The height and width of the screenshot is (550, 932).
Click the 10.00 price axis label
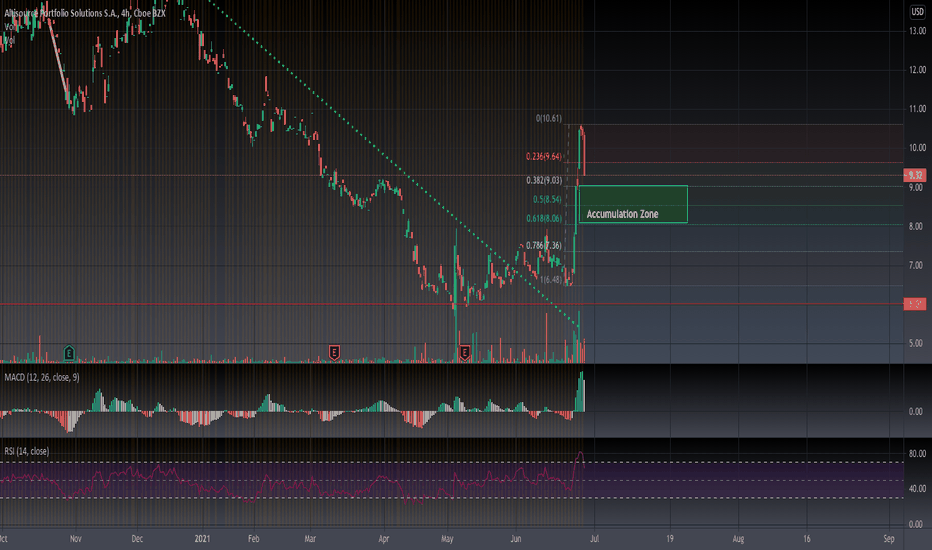coord(917,148)
